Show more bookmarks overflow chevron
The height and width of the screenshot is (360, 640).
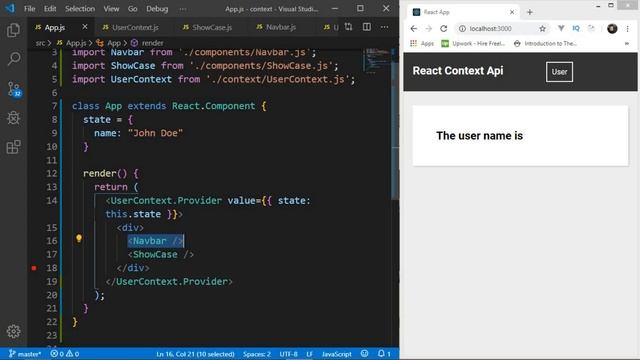click(627, 43)
